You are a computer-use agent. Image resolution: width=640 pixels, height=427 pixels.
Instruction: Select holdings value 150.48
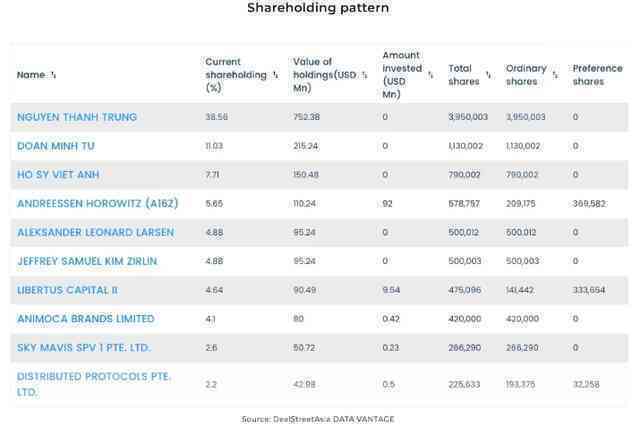coord(306,175)
